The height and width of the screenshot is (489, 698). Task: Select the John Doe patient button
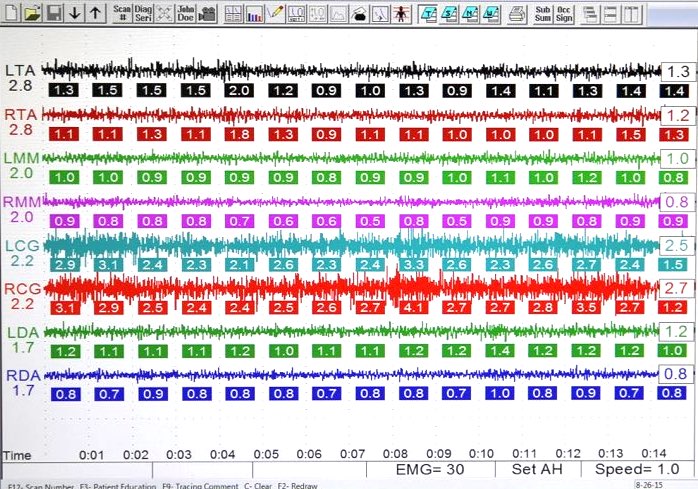(x=183, y=13)
